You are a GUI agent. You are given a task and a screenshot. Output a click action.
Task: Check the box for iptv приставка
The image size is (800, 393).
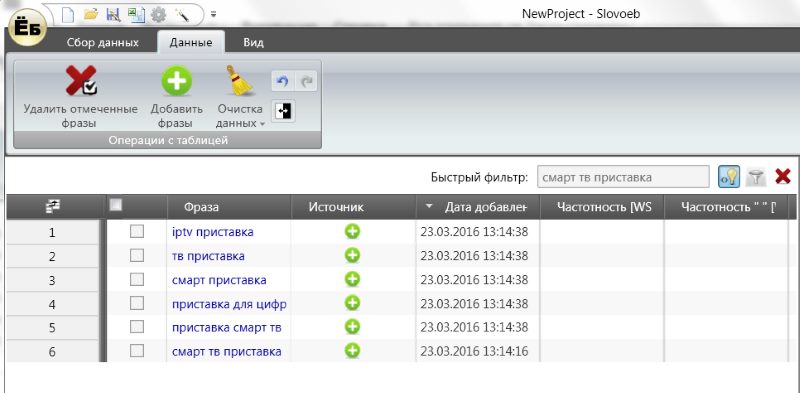point(137,232)
